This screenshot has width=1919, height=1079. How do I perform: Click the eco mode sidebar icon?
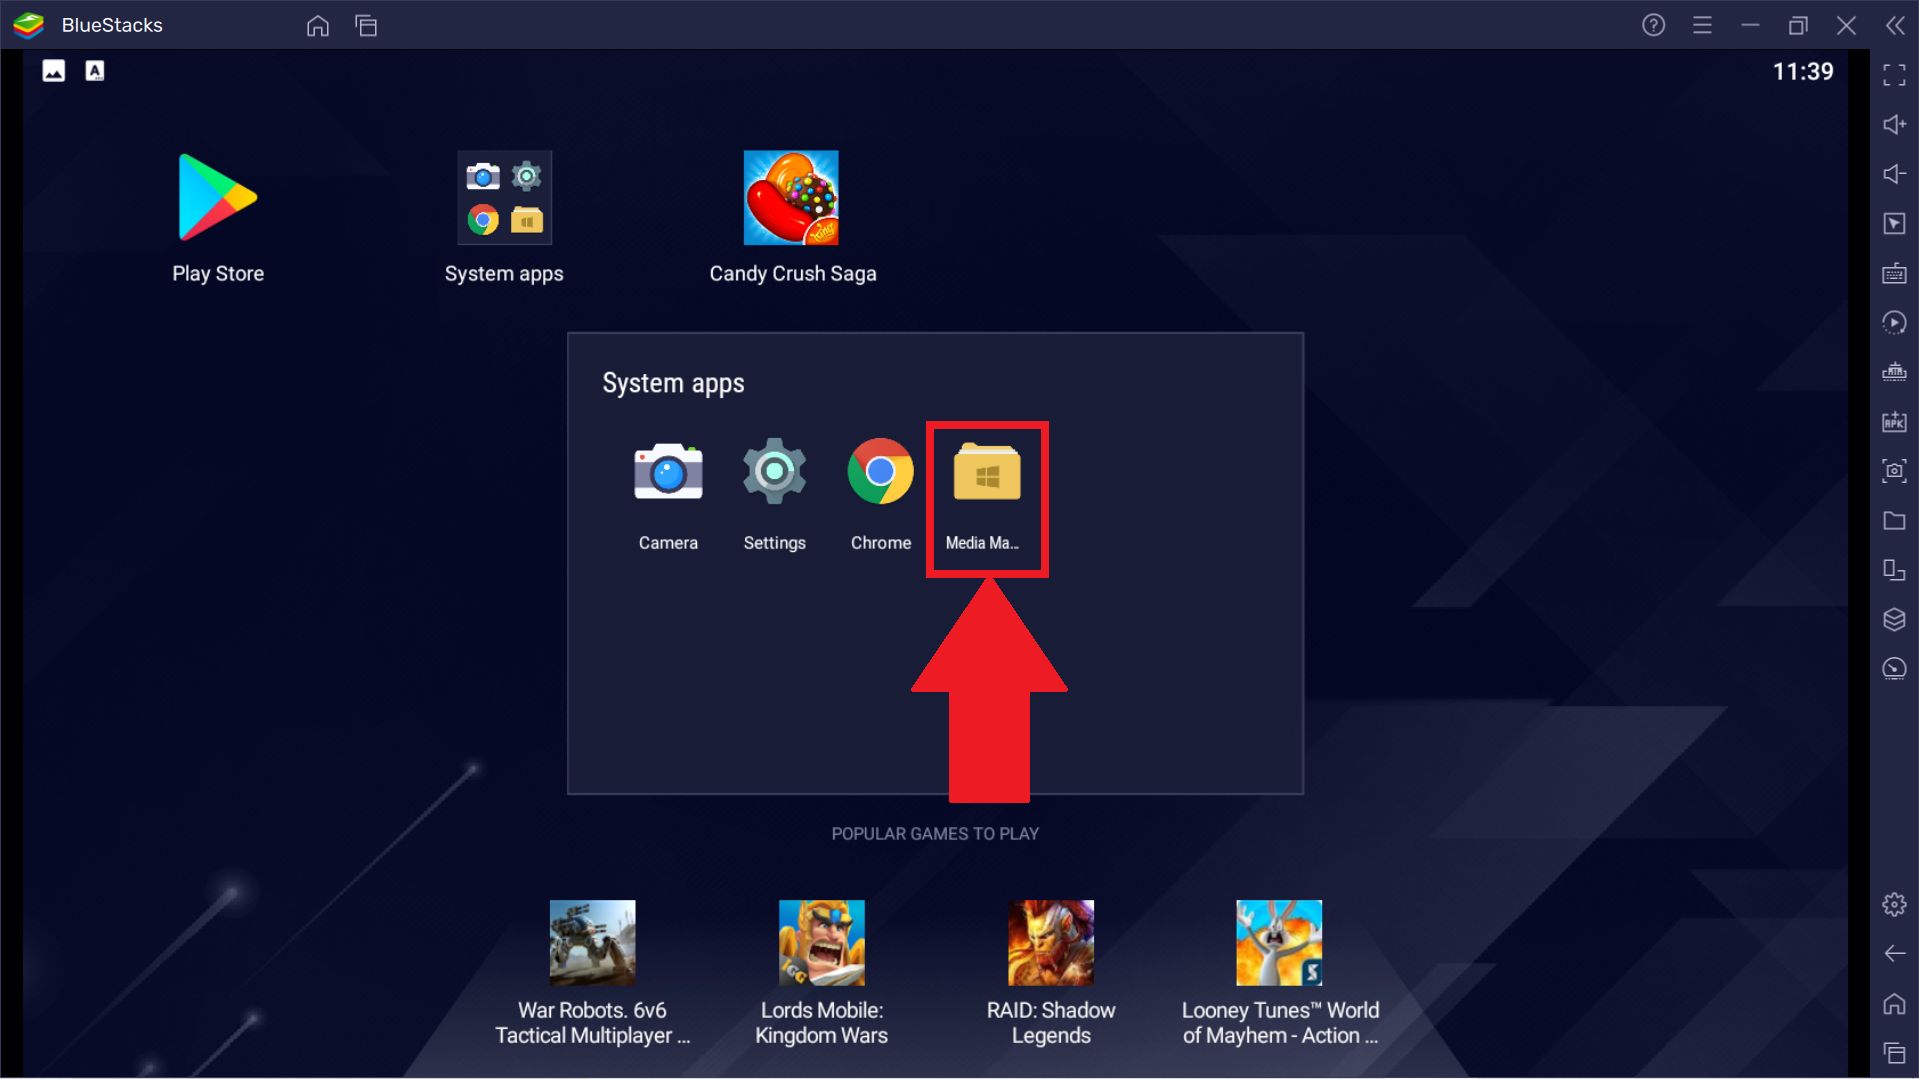point(1894,669)
